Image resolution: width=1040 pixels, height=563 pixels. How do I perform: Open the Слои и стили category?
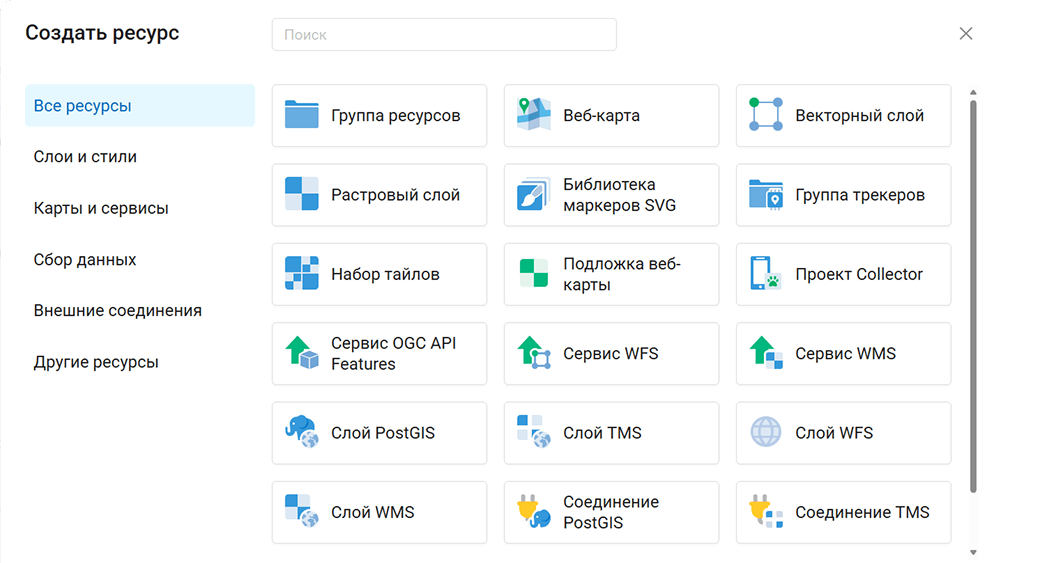85,157
